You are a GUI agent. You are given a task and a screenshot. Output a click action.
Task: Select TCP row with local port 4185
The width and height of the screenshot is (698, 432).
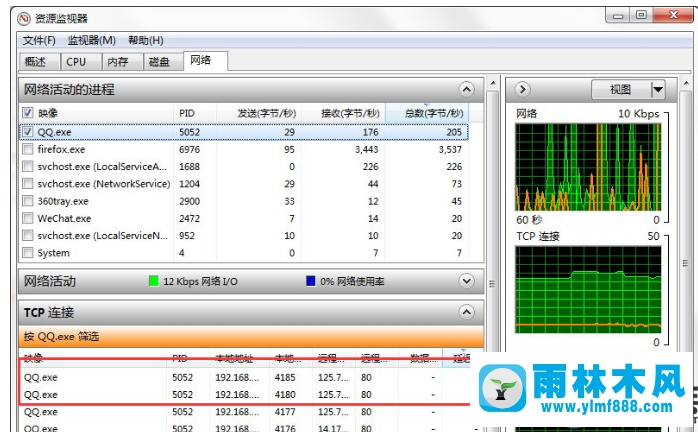[x=244, y=377]
